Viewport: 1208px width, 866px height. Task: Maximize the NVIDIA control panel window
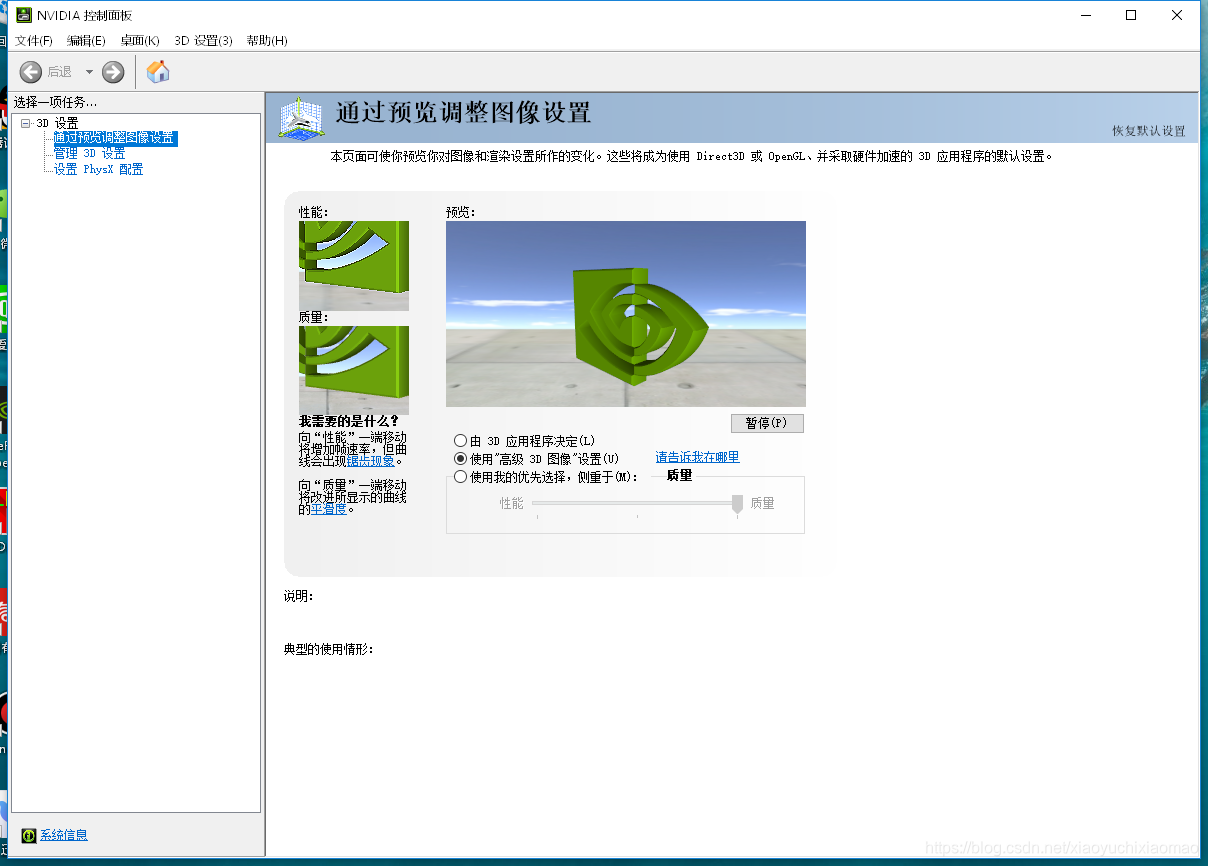[1131, 15]
